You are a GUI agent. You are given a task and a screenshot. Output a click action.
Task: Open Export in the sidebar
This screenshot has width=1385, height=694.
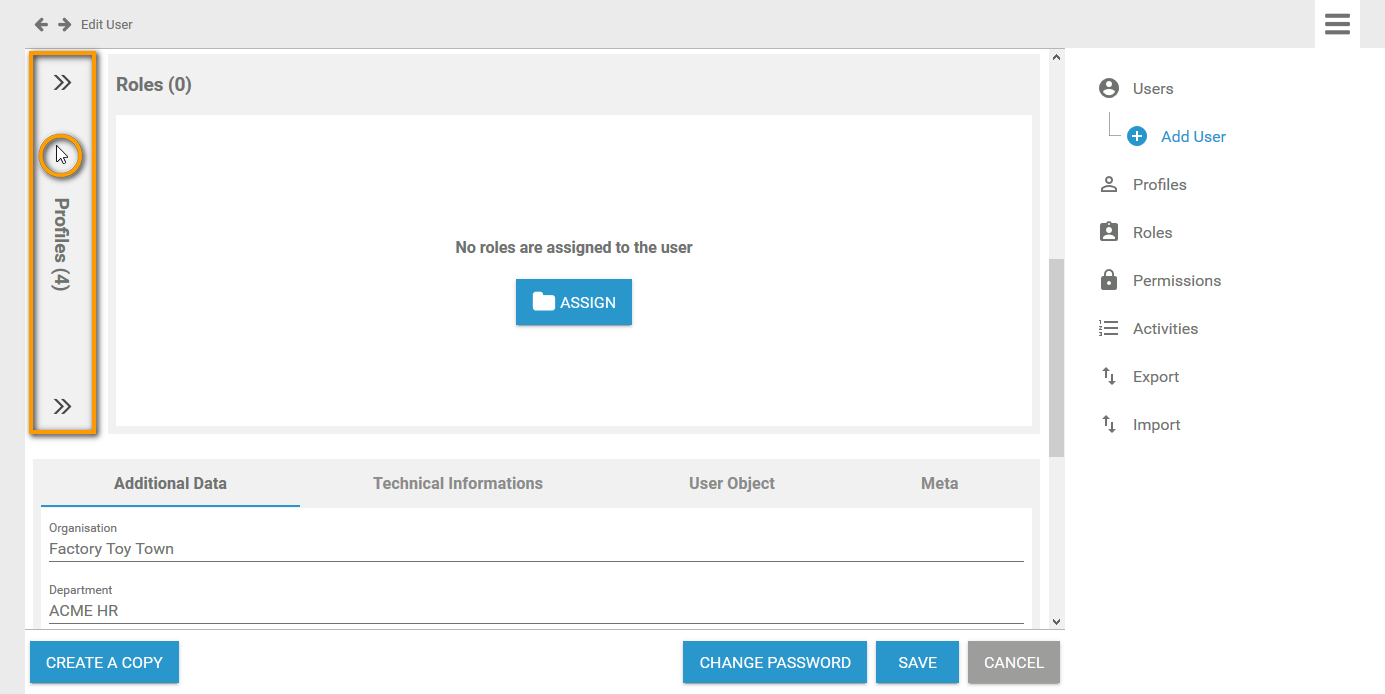click(1156, 377)
